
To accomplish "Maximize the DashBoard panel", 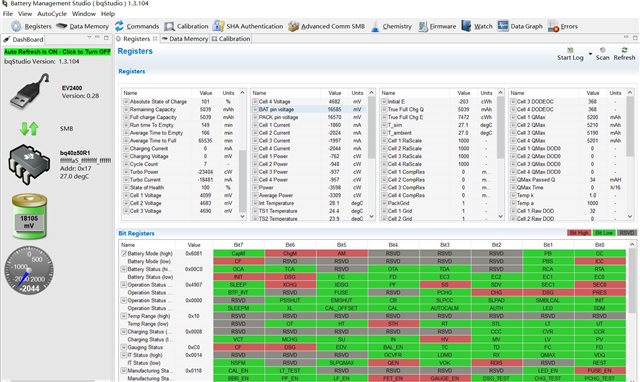I will click(x=106, y=38).
